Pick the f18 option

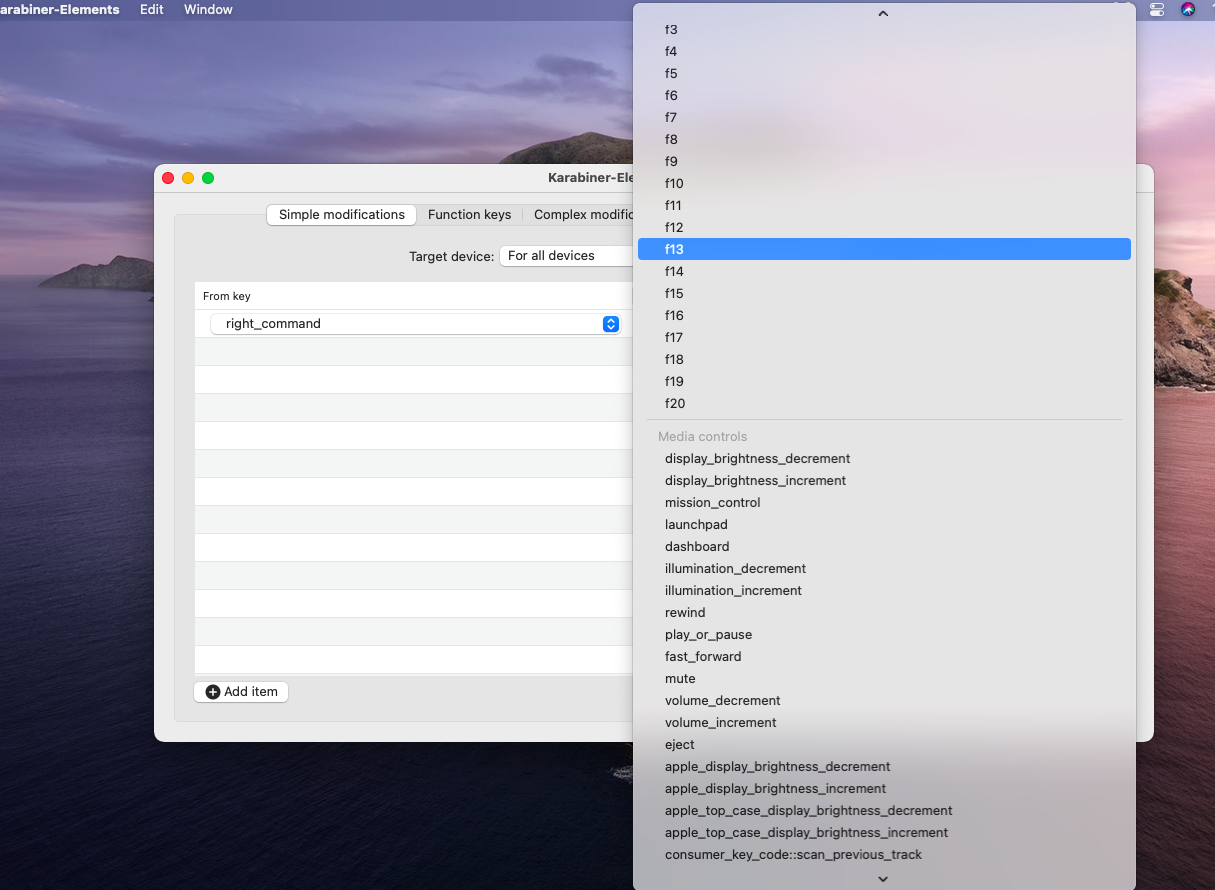click(x=884, y=359)
